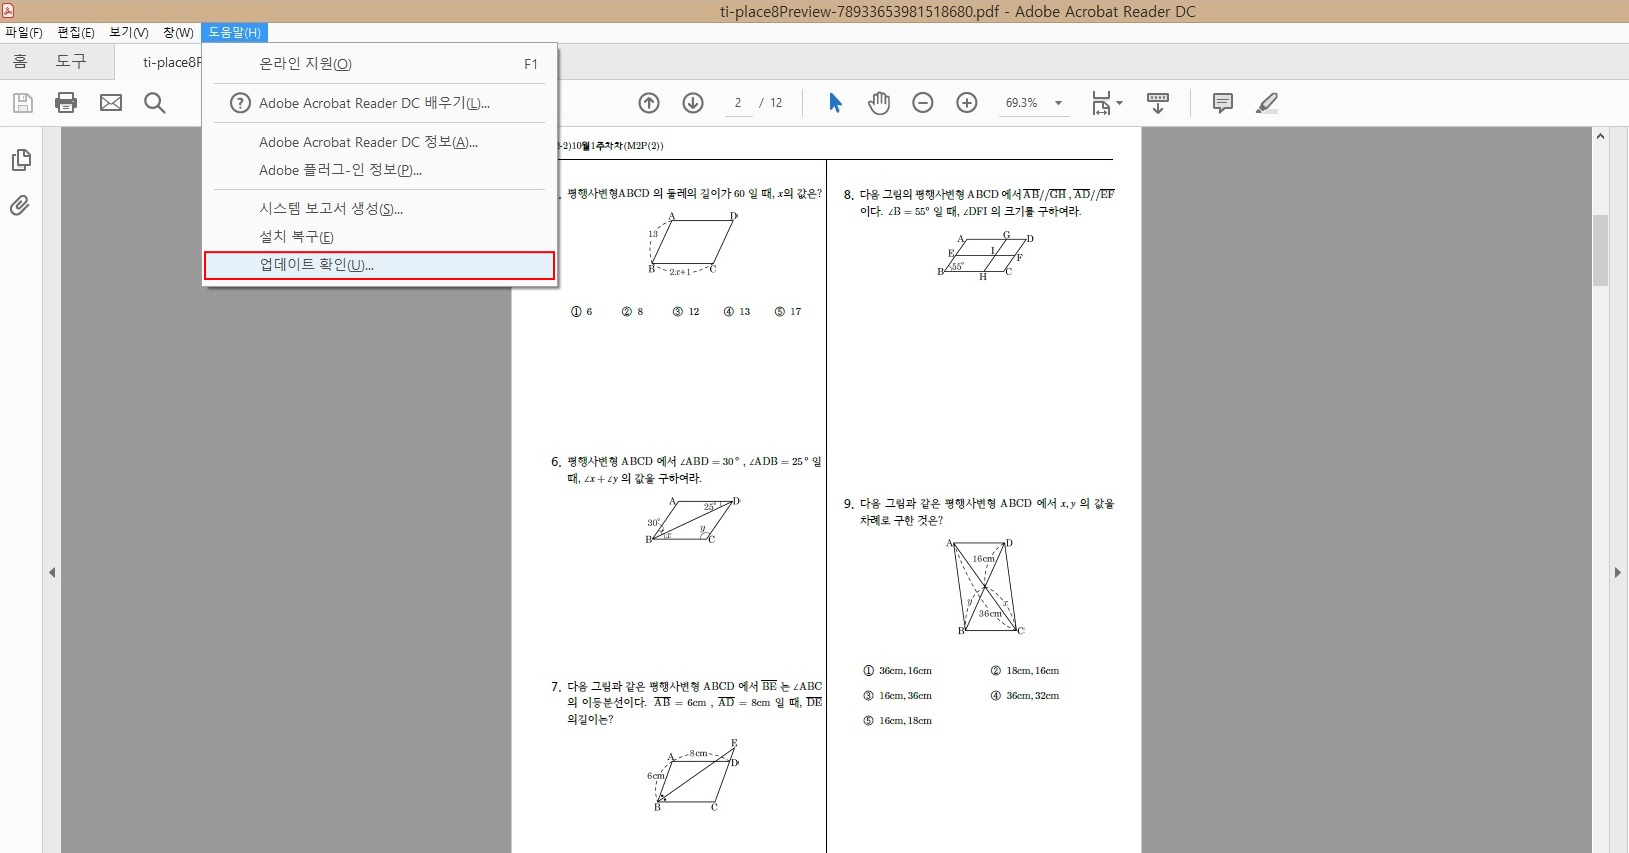Click answer choice ③ 12 in question 5
Image resolution: width=1629 pixels, height=853 pixels.
(x=686, y=312)
